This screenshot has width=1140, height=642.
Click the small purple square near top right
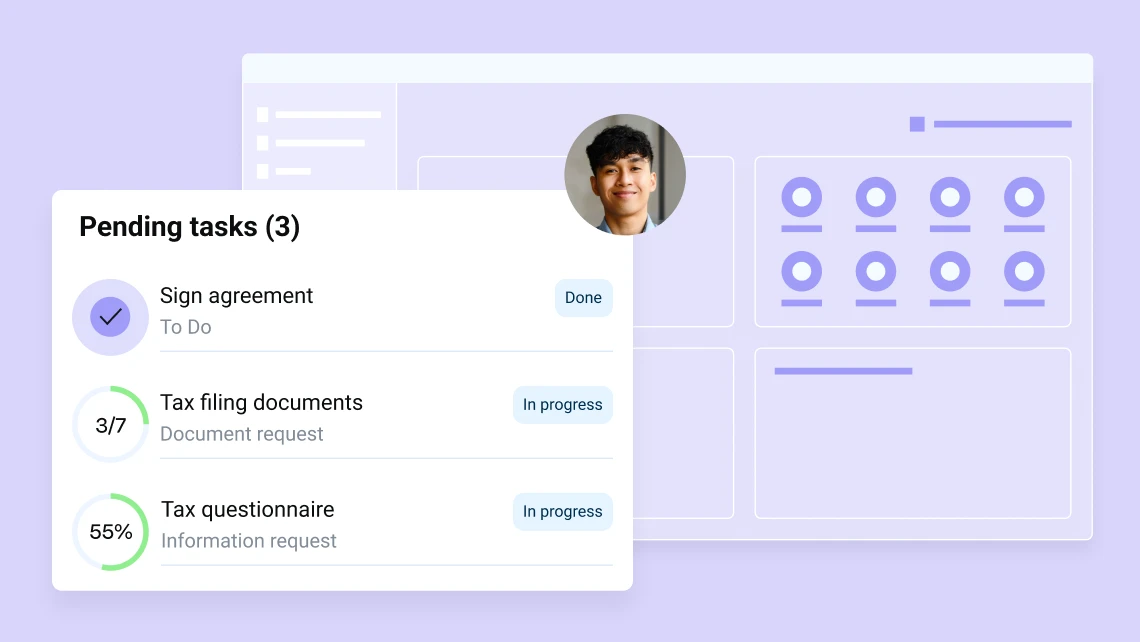click(916, 124)
